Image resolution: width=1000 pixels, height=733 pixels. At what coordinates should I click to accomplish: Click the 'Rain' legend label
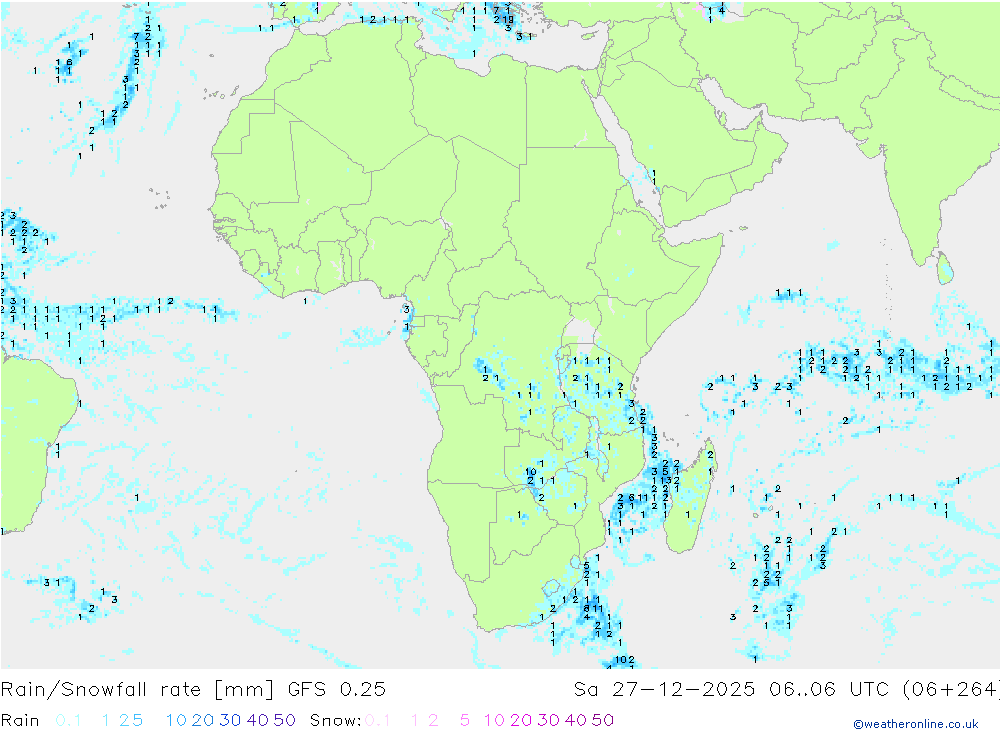tap(20, 720)
